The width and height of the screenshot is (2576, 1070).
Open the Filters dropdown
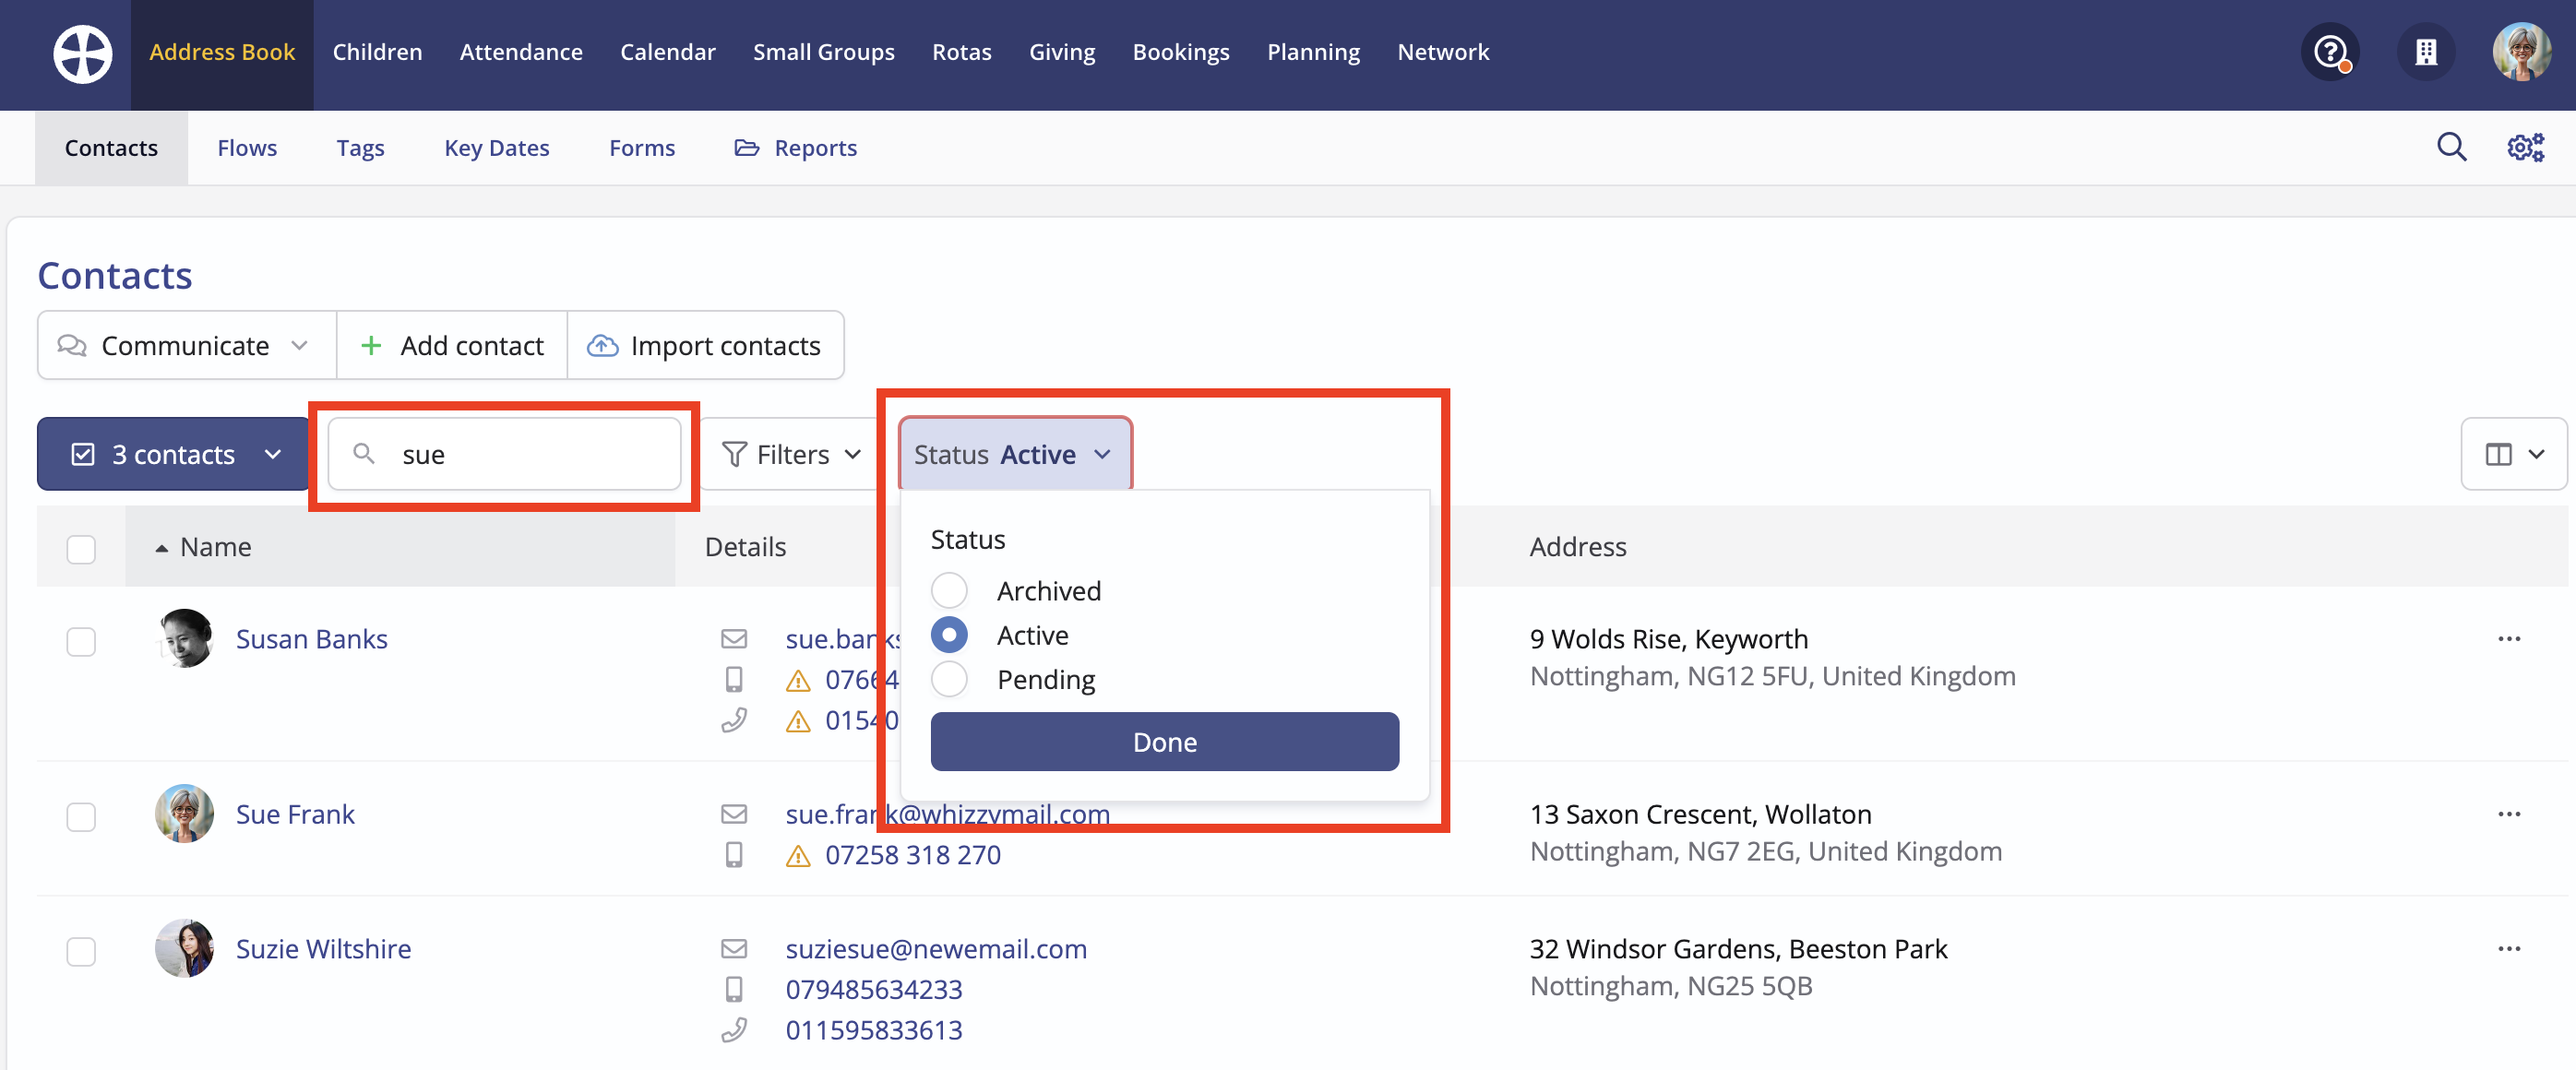(x=790, y=454)
